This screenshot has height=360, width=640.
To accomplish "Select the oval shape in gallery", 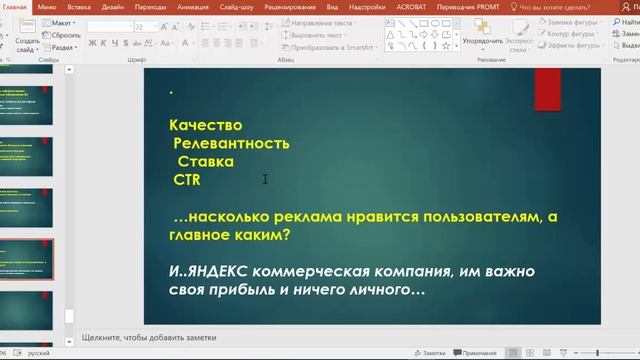I will 435,23.
